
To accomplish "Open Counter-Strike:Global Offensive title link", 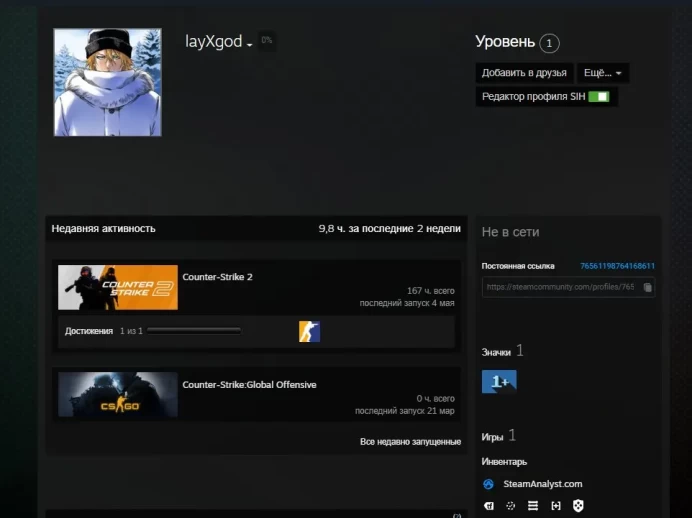I will [249, 385].
